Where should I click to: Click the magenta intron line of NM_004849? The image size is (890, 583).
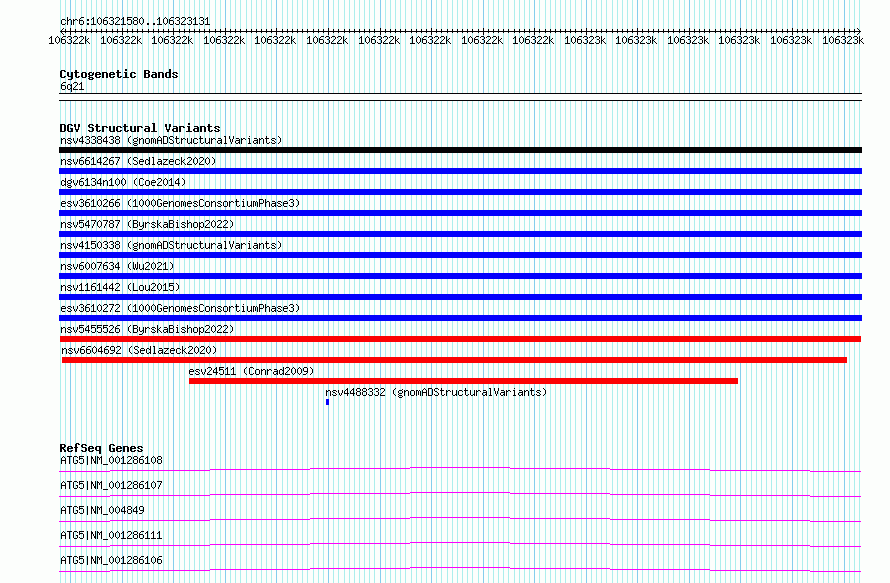pyautogui.click(x=460, y=519)
